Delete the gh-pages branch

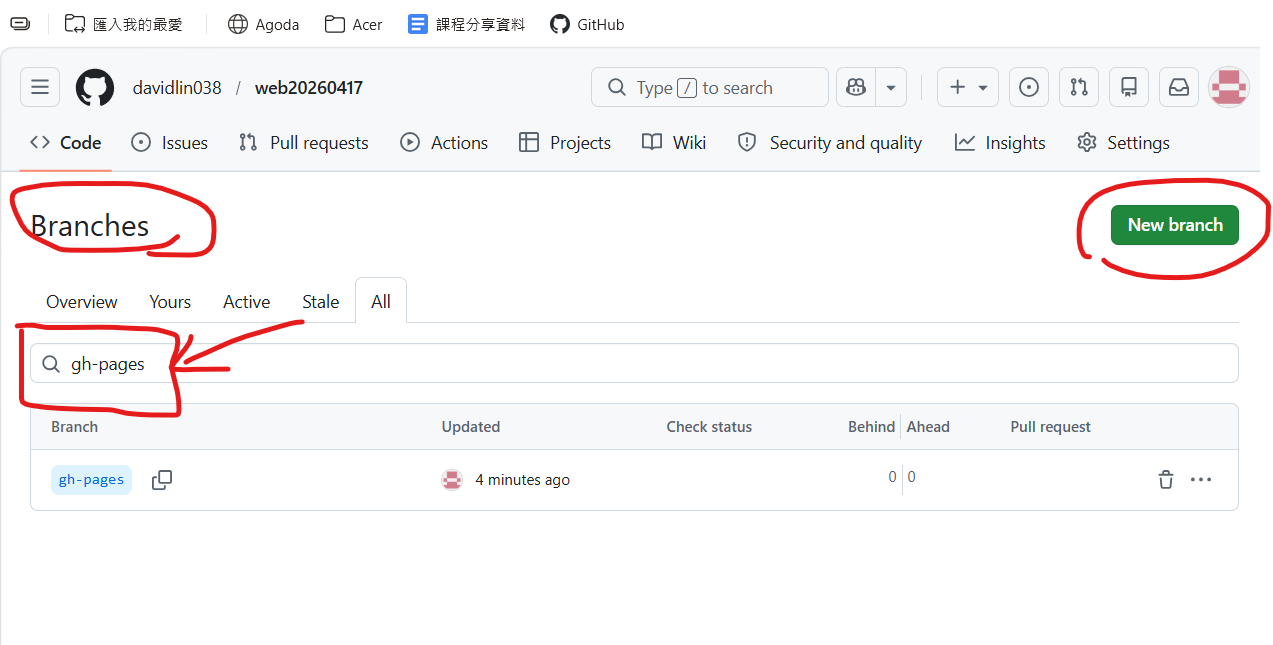click(1165, 480)
